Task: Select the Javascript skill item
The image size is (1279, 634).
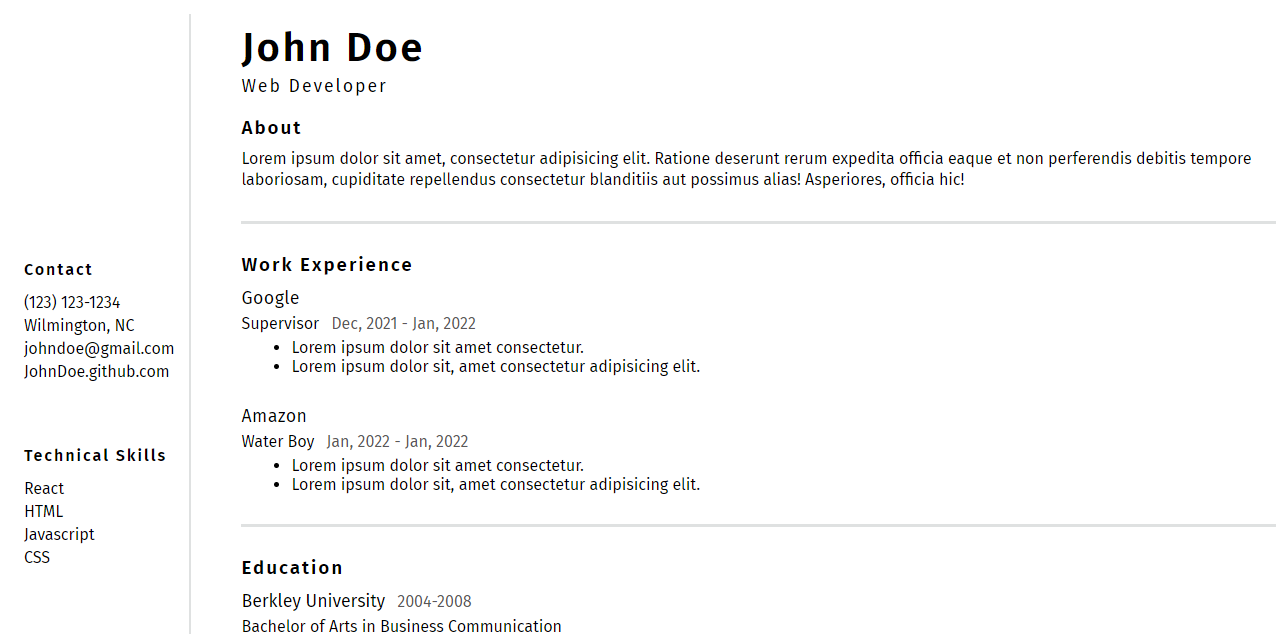Action: tap(59, 534)
